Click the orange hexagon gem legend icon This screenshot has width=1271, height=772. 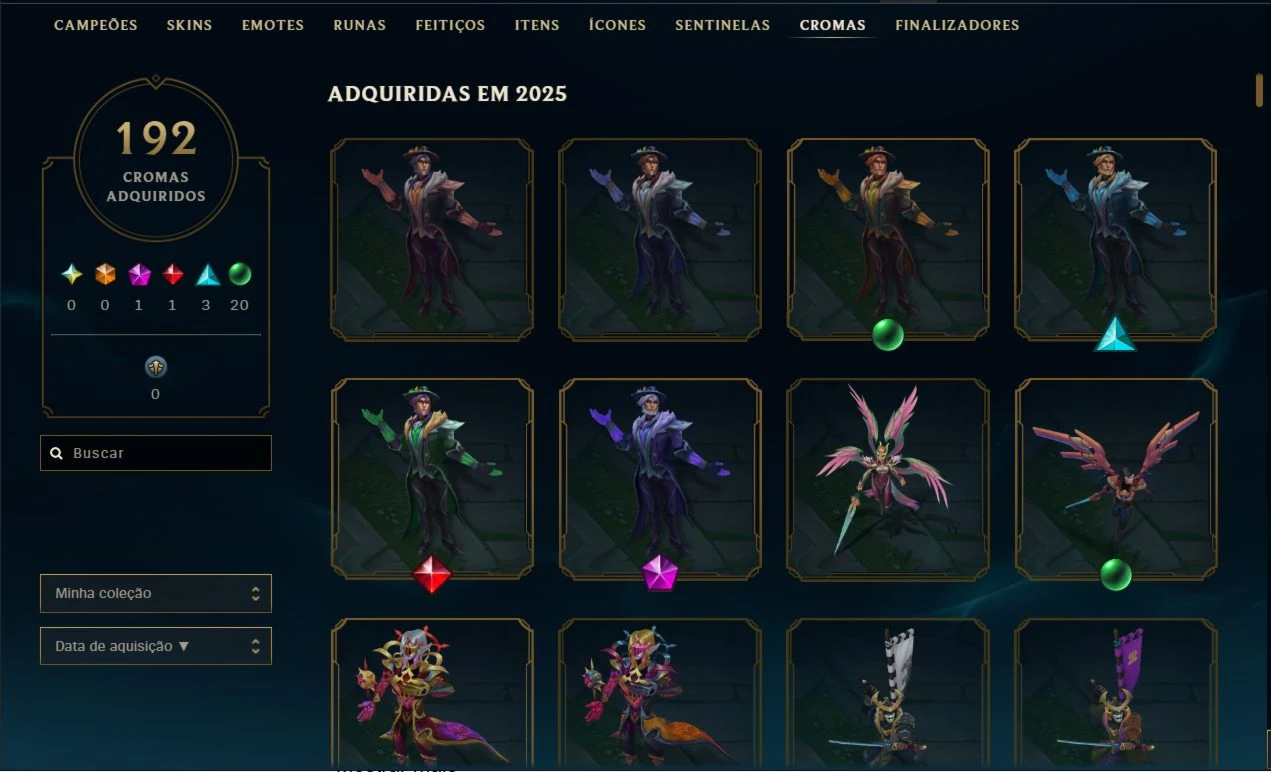point(105,275)
